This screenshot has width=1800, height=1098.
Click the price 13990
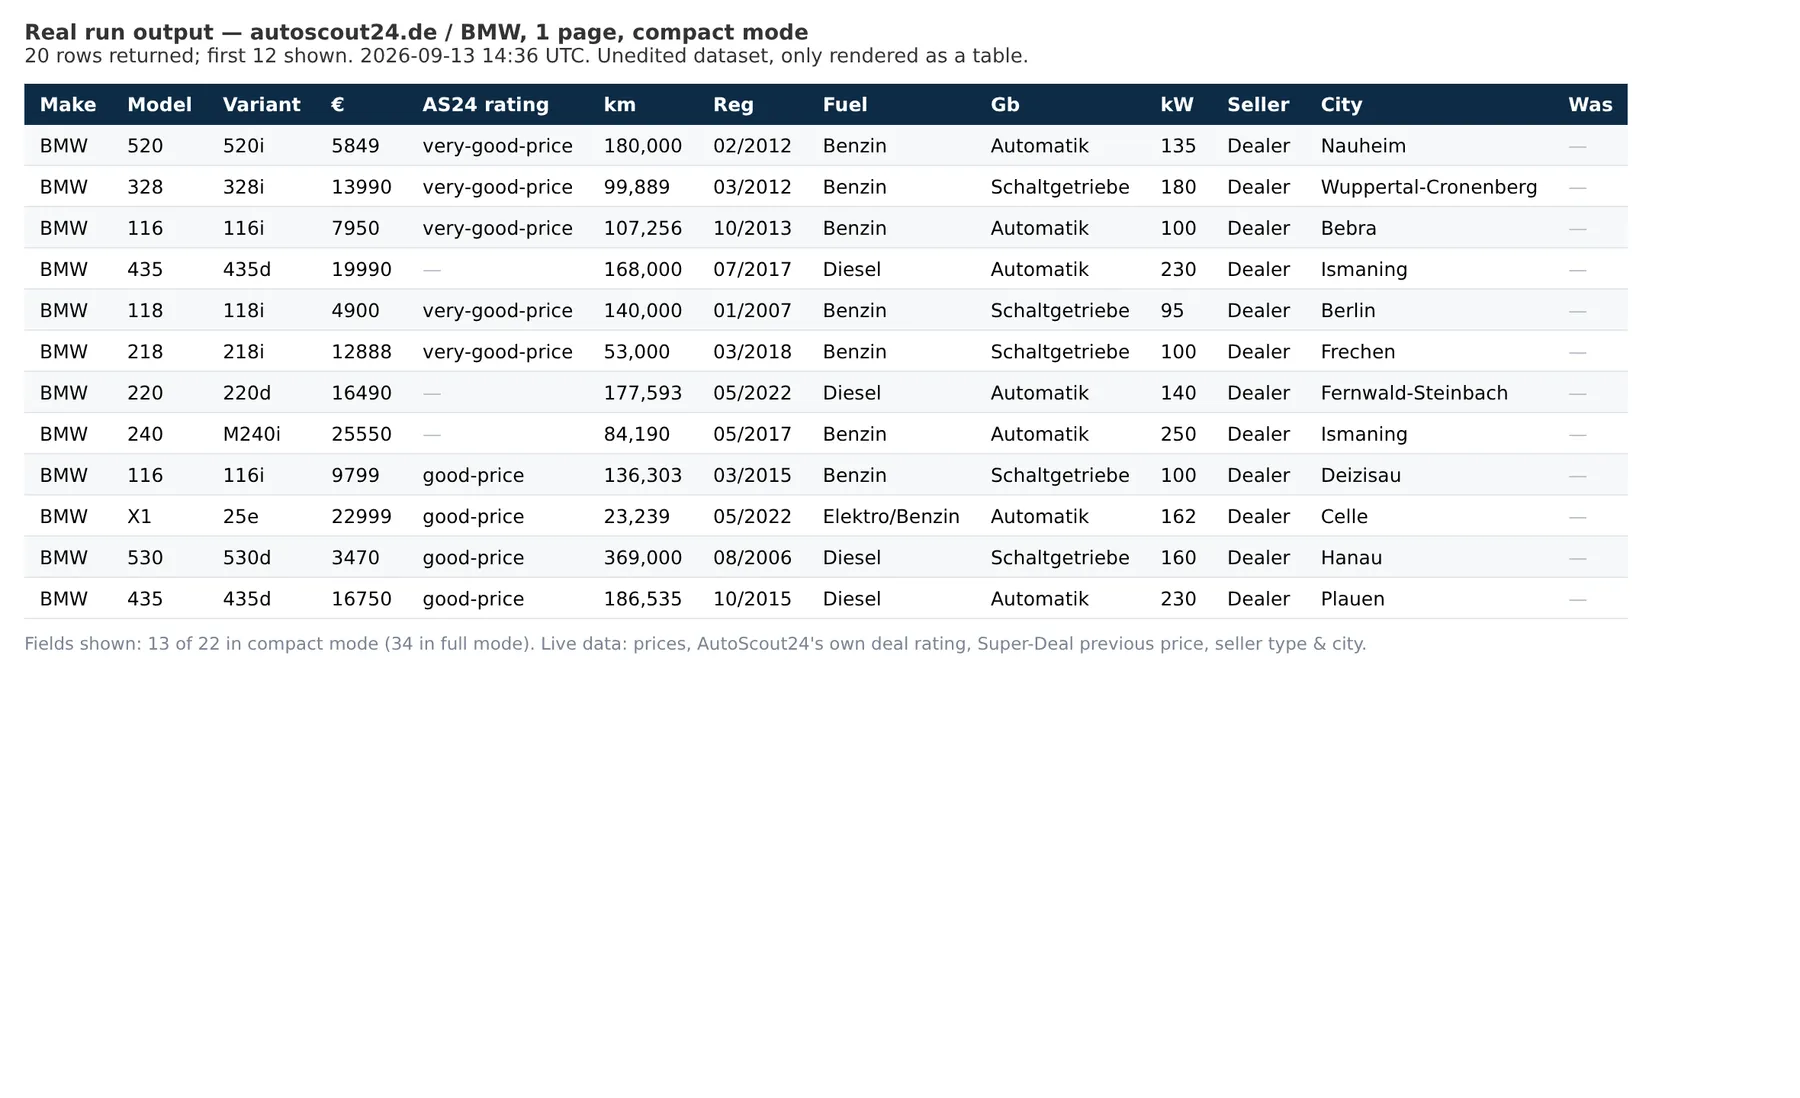pyautogui.click(x=361, y=187)
